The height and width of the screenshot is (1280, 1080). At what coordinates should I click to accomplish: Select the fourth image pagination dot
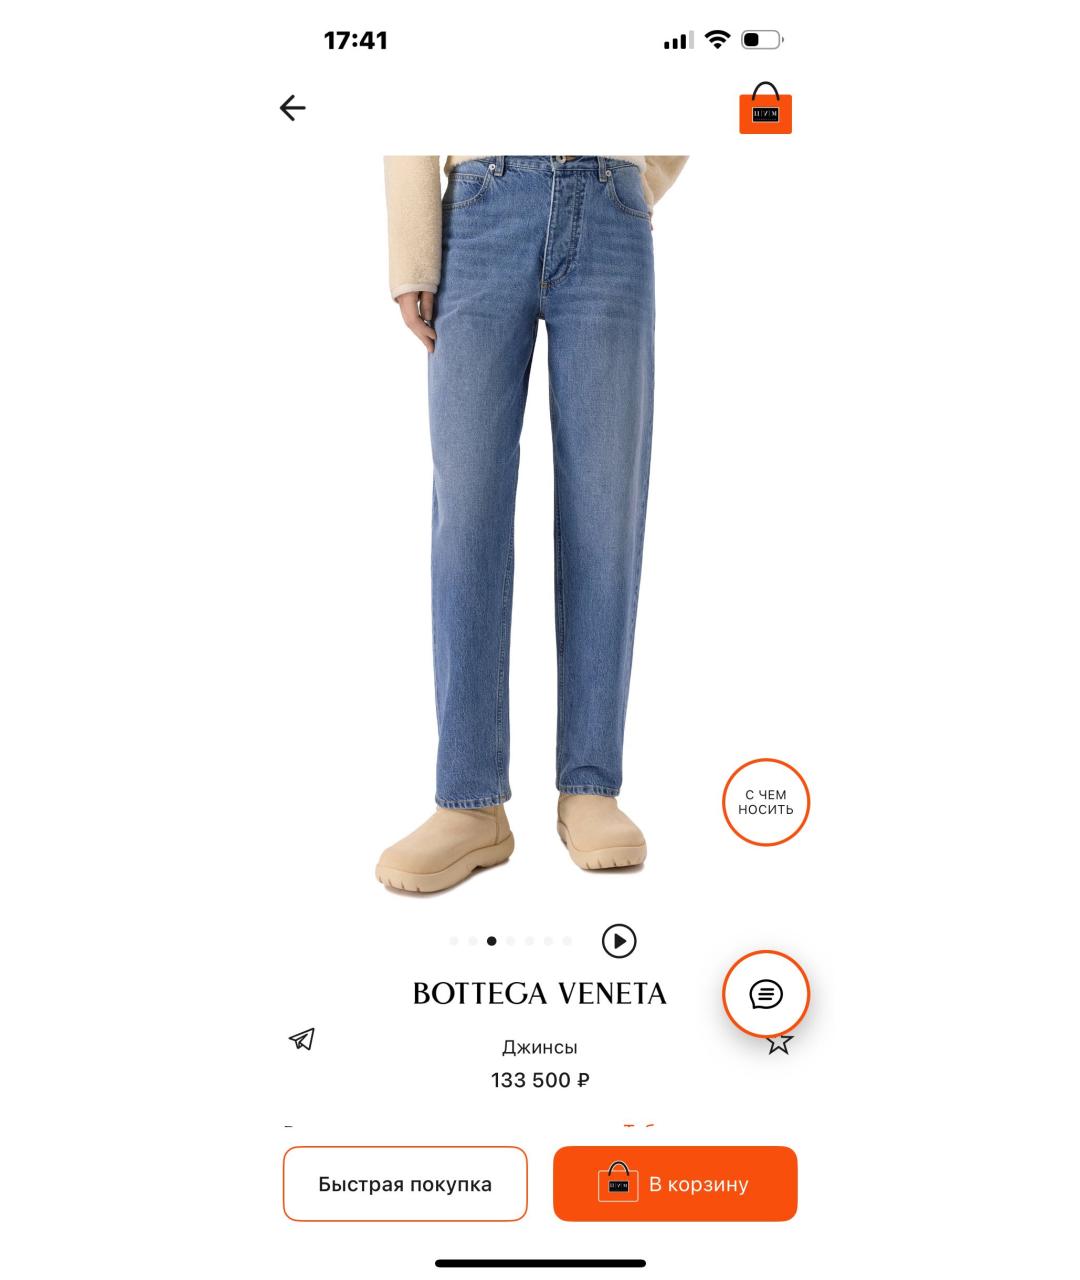point(510,941)
